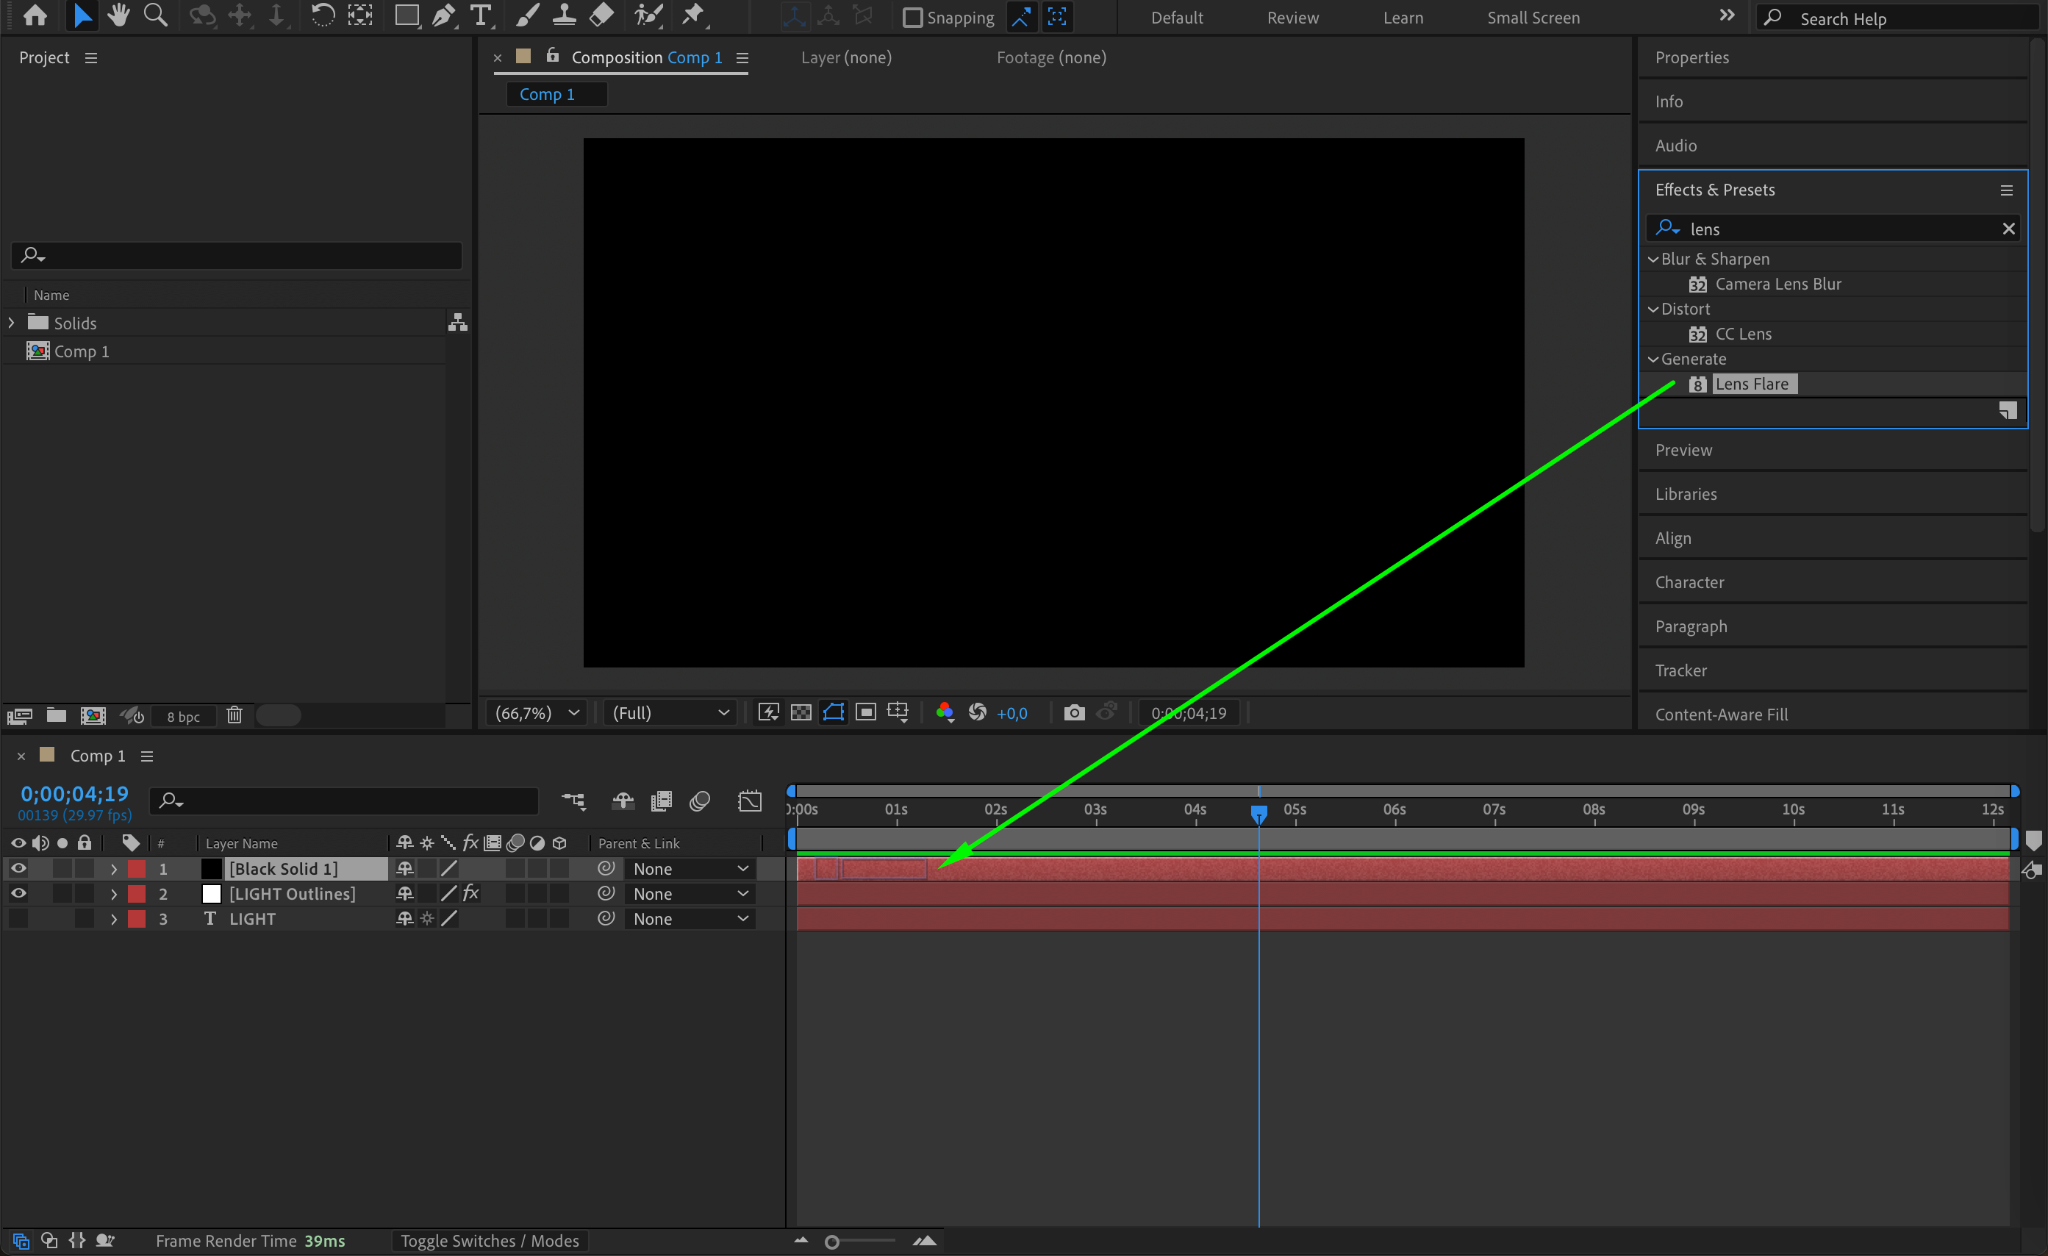Expand the Solids folder
This screenshot has height=1256, width=2048.
point(11,323)
